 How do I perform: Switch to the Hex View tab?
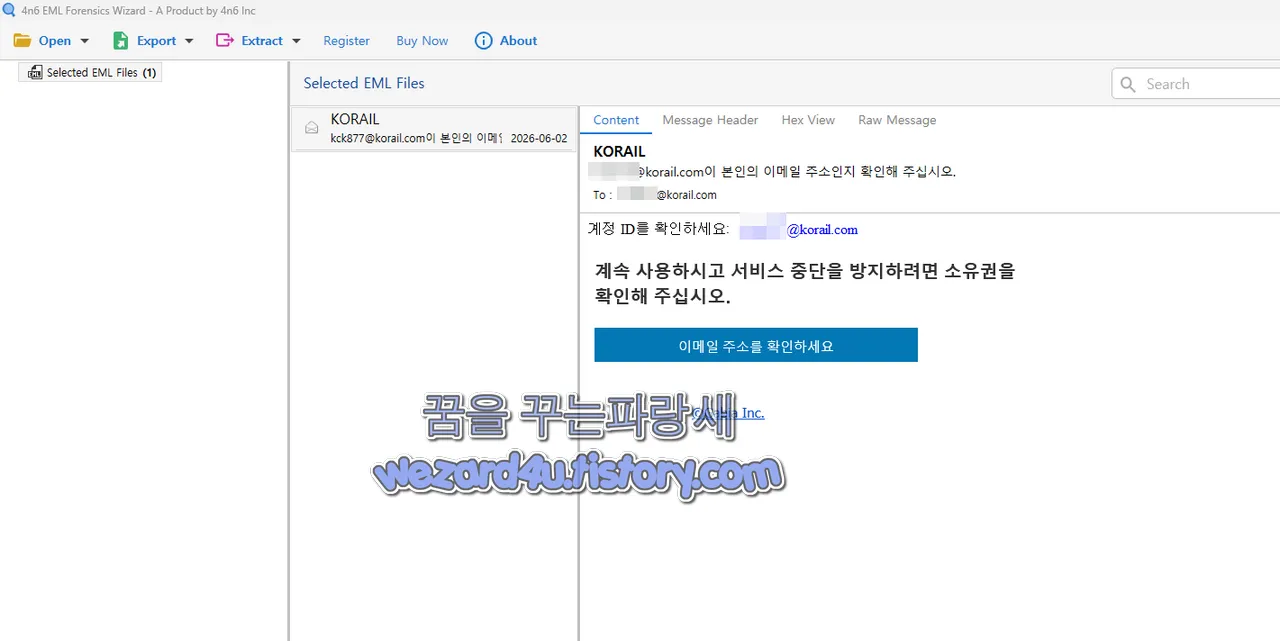pyautogui.click(x=808, y=120)
